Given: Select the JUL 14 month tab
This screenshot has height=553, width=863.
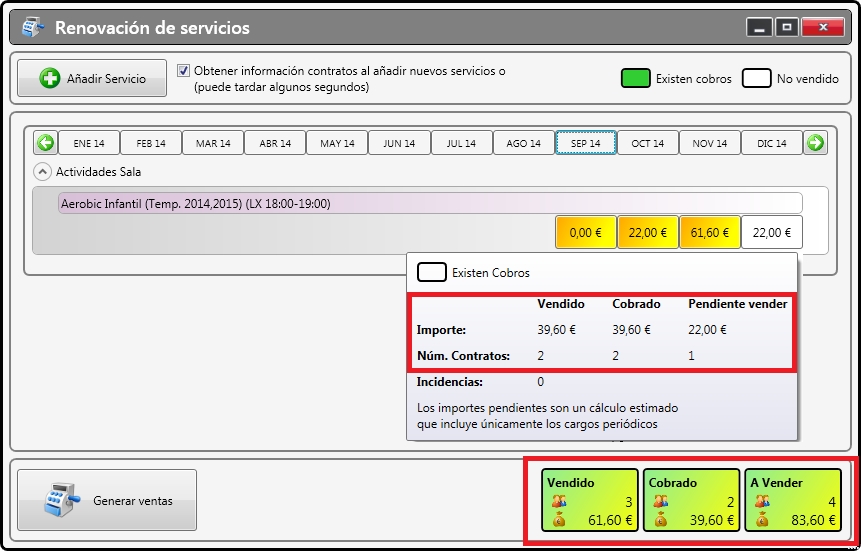Looking at the screenshot, I should tap(461, 143).
